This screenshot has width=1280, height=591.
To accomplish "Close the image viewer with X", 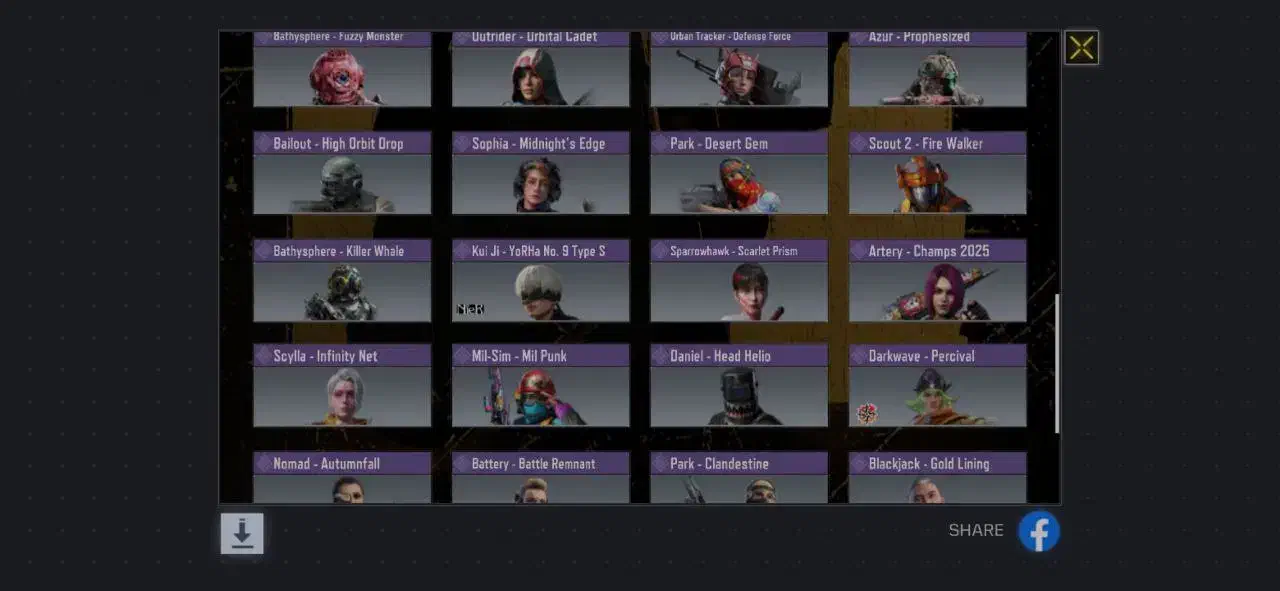I will (1081, 47).
